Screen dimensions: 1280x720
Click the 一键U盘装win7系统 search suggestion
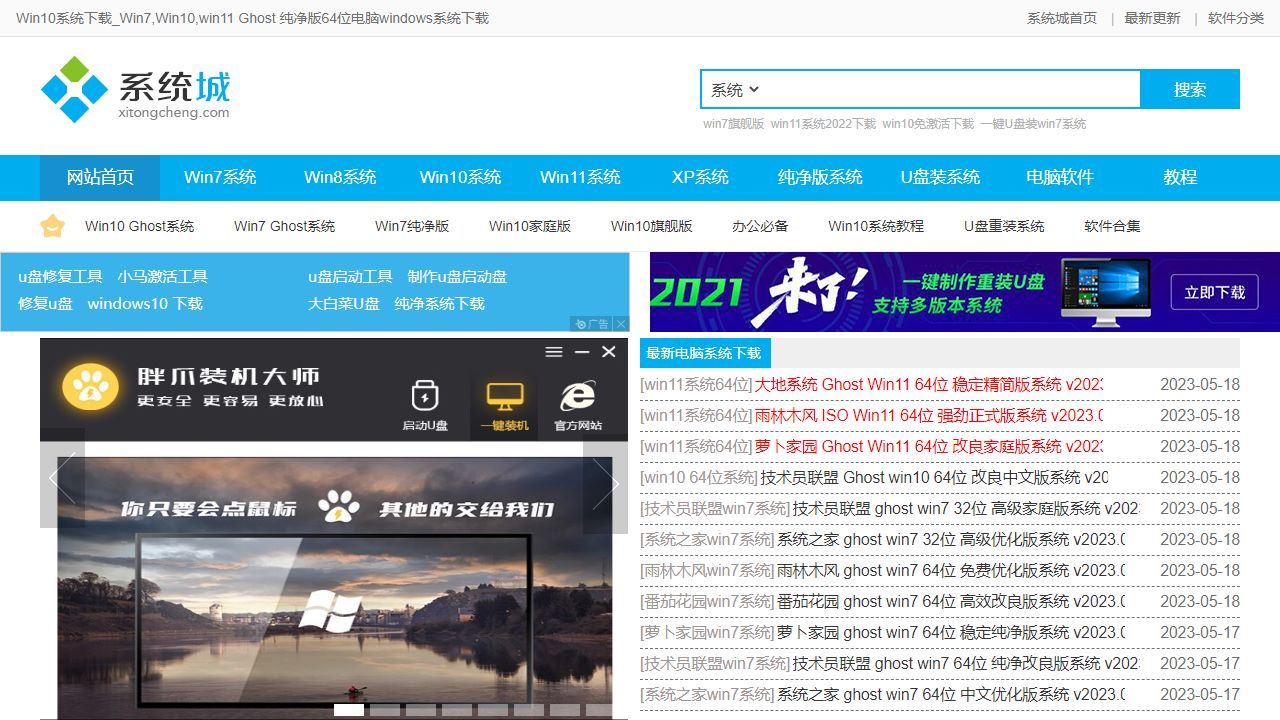point(1033,124)
